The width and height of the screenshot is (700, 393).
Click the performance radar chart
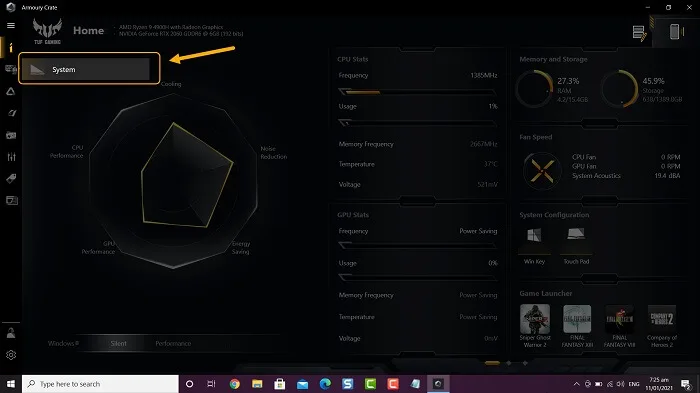[173, 180]
